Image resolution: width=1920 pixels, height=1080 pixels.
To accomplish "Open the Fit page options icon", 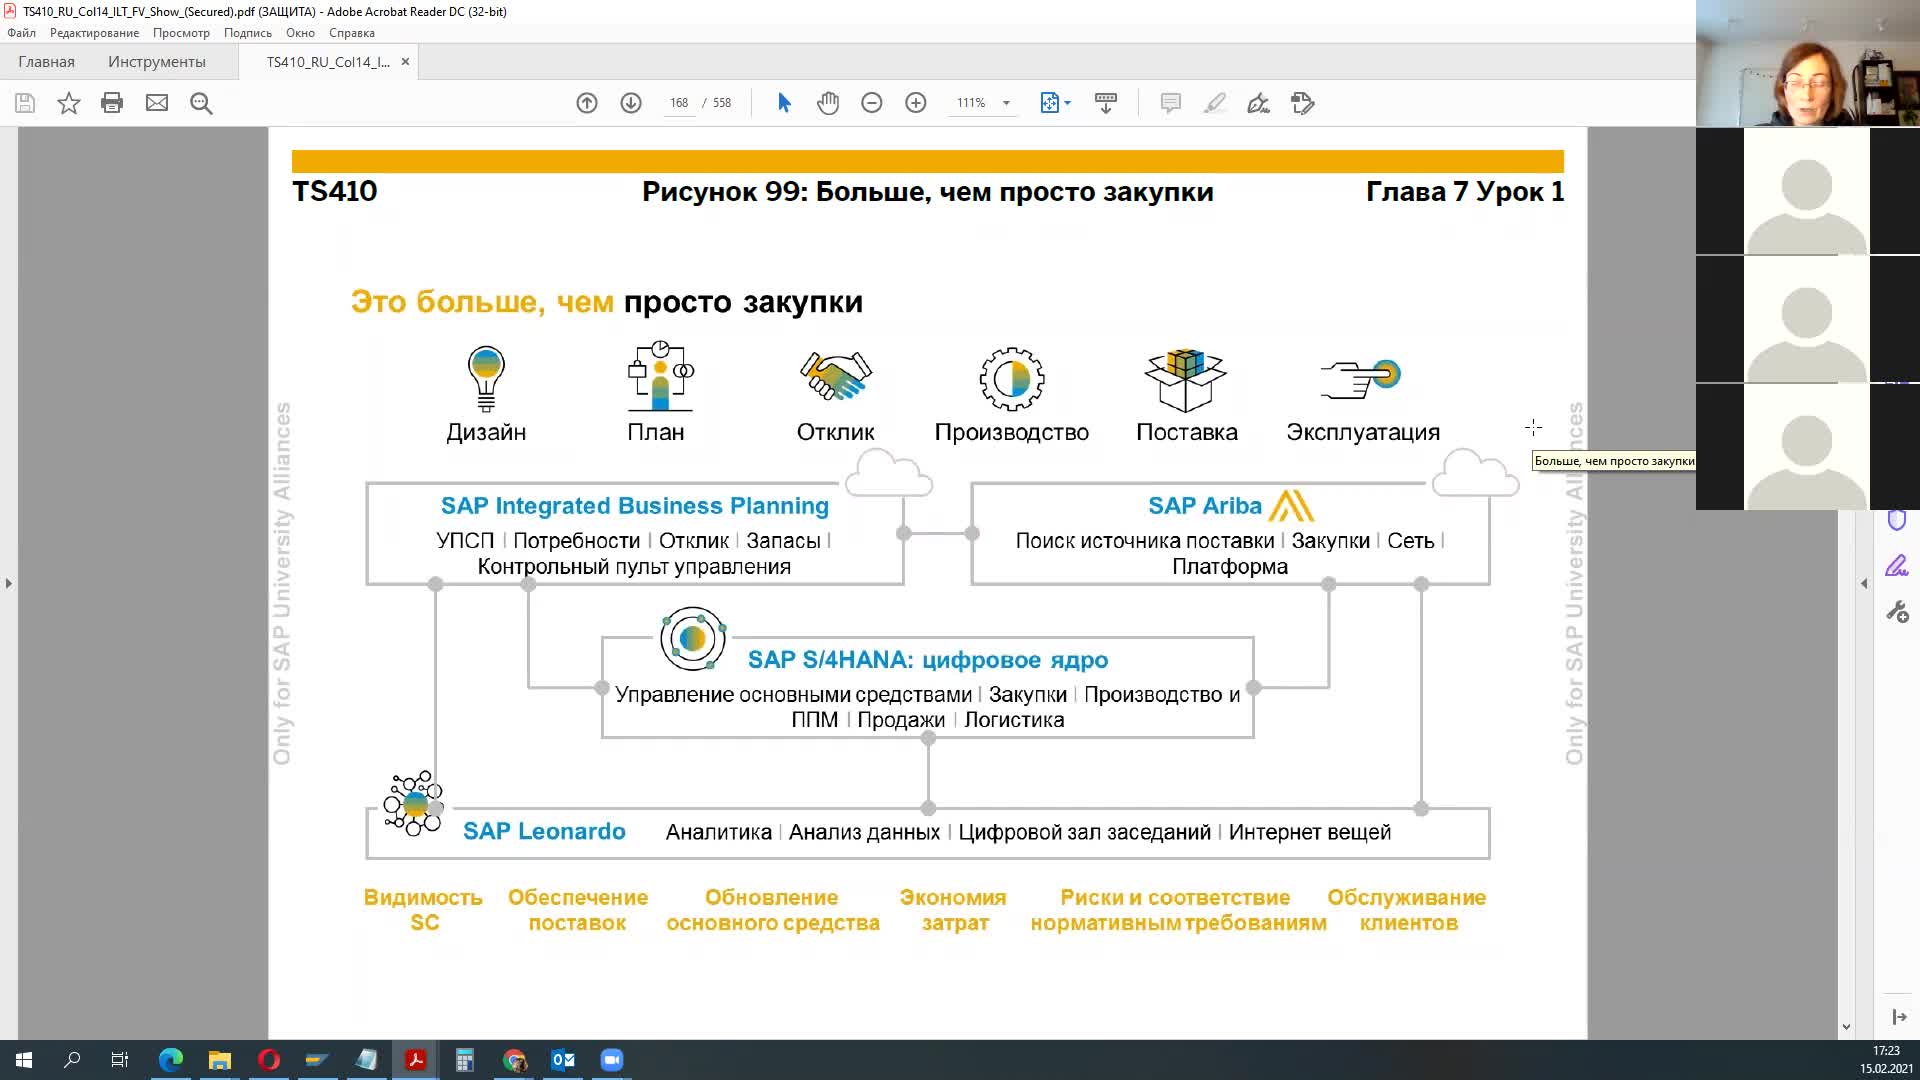I will click(1055, 103).
